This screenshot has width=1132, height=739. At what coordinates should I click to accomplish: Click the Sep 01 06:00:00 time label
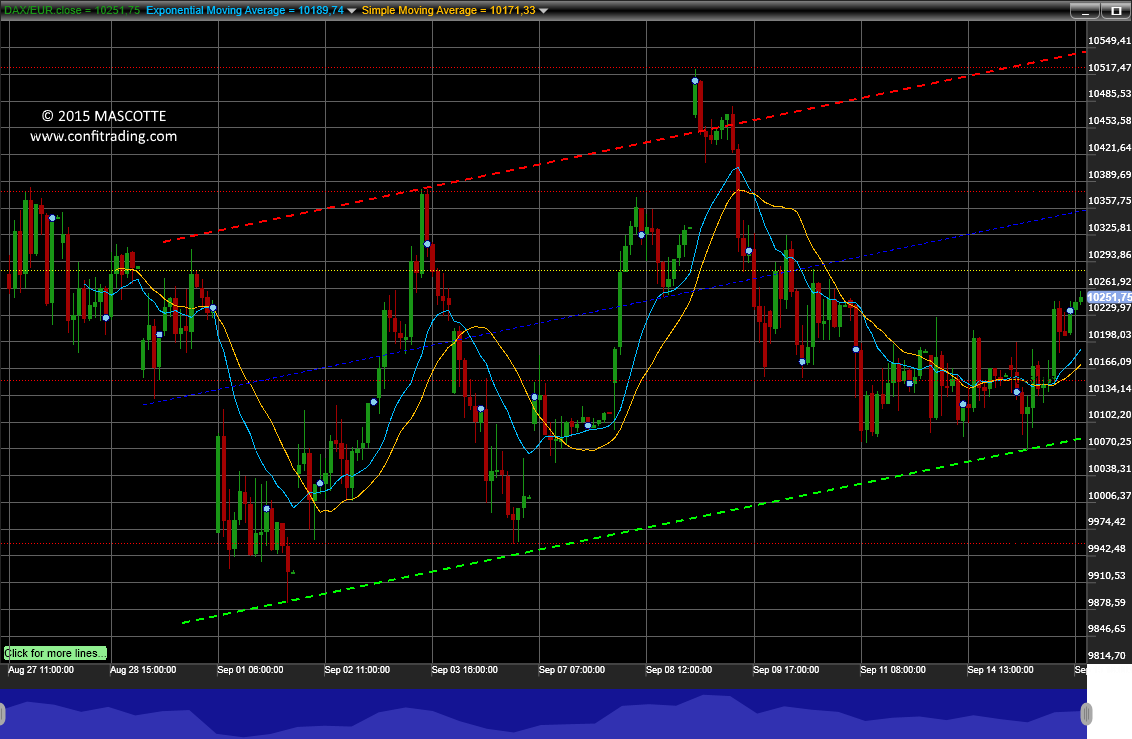pyautogui.click(x=251, y=670)
